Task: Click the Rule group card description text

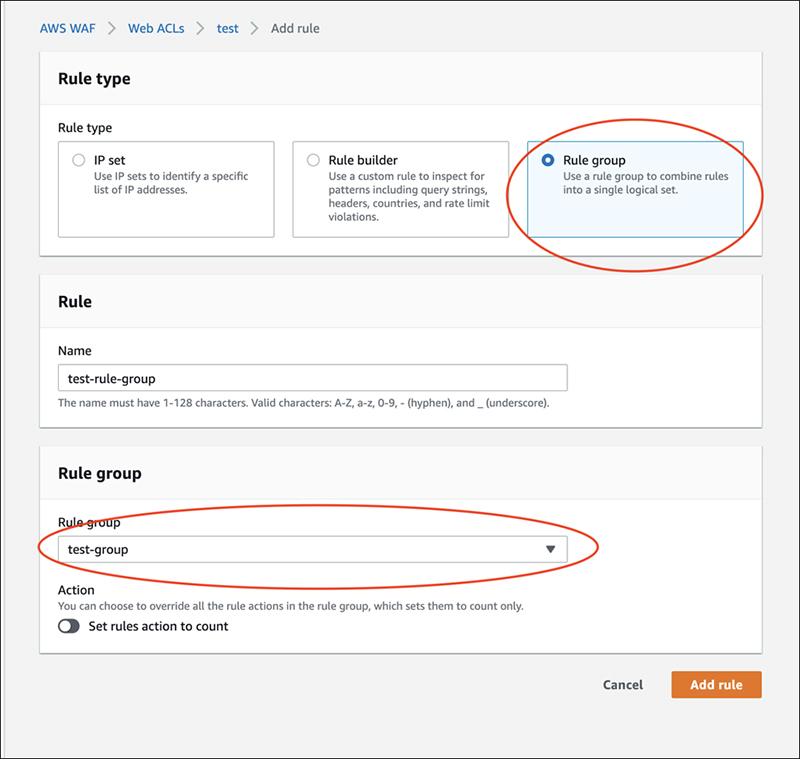Action: coord(645,183)
